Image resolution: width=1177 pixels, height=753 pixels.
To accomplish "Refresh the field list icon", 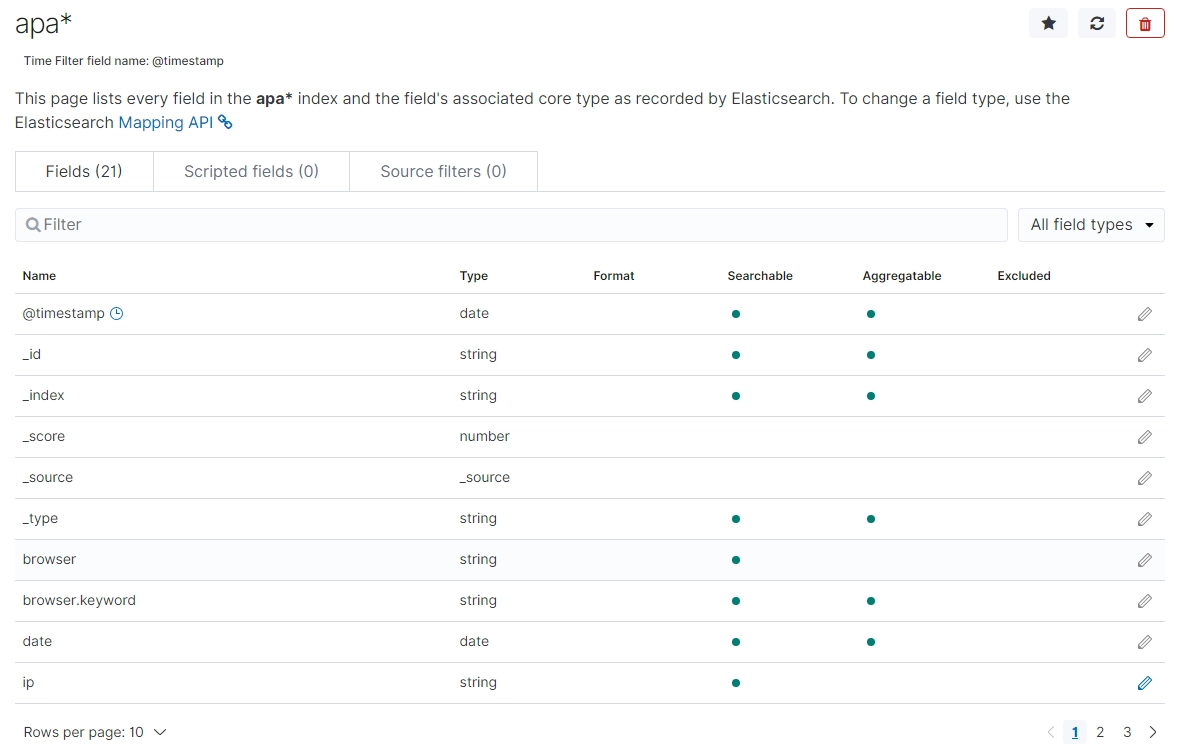I will (1097, 23).
